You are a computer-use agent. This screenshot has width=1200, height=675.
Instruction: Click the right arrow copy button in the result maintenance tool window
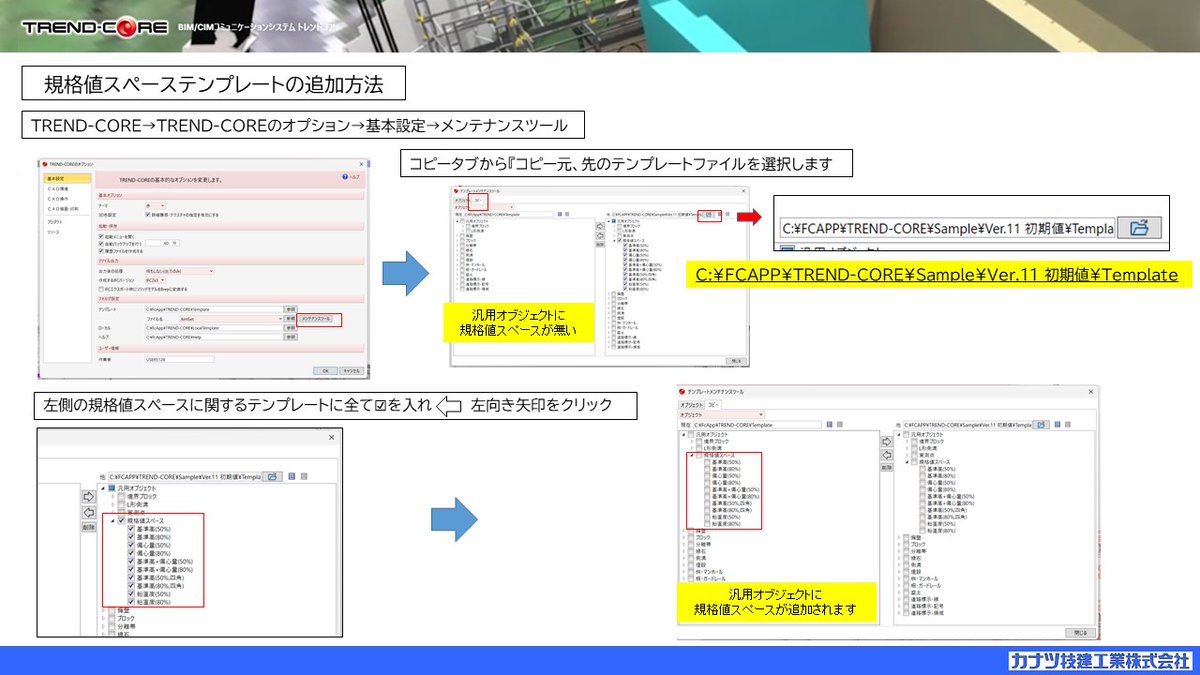[x=887, y=442]
